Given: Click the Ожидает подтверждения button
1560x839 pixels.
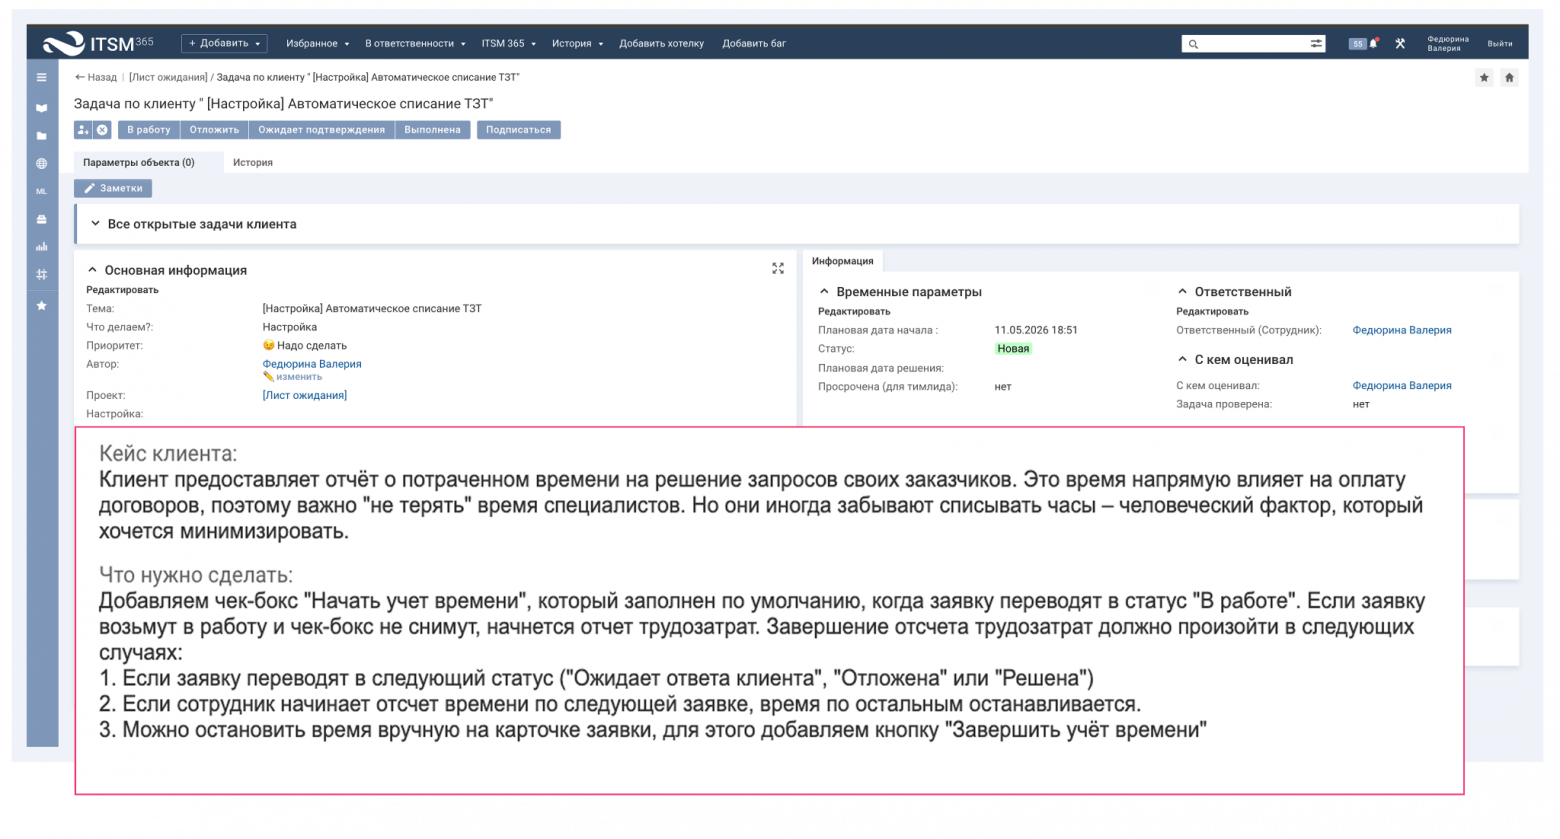Looking at the screenshot, I should tap(321, 130).
